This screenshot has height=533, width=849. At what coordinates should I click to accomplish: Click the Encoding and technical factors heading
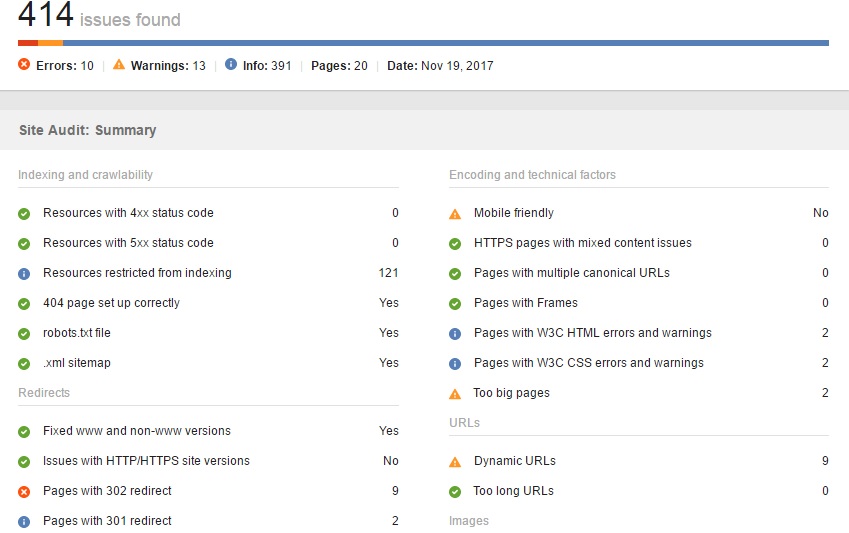[532, 174]
